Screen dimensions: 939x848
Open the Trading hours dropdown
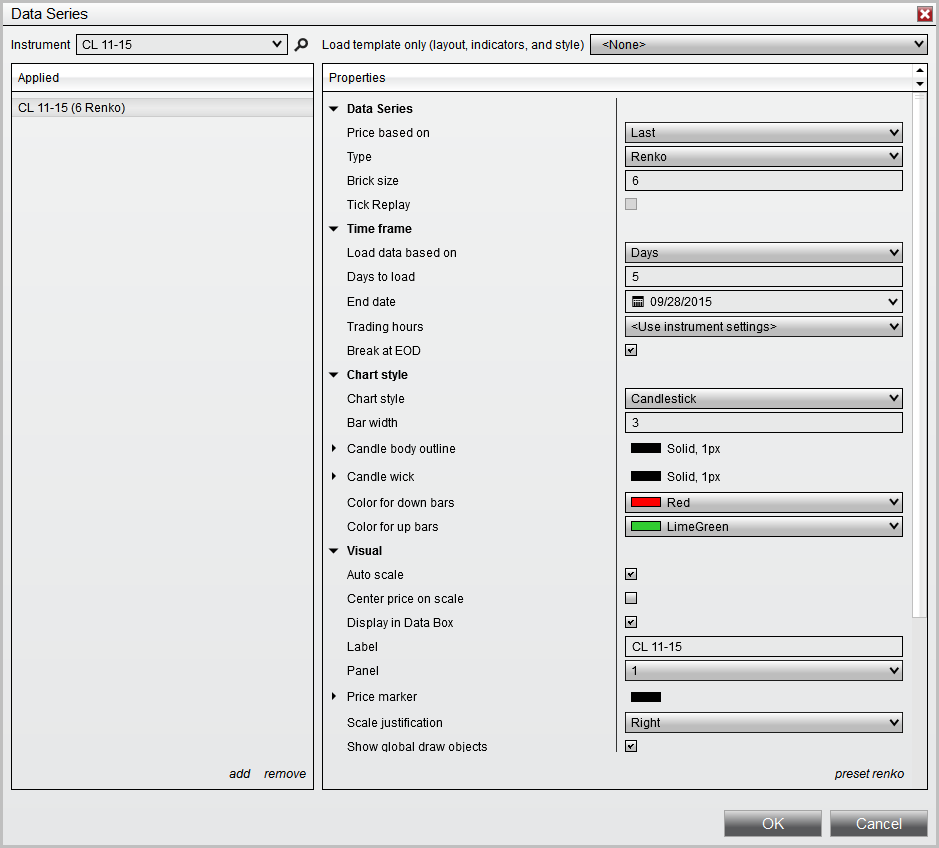(x=764, y=326)
